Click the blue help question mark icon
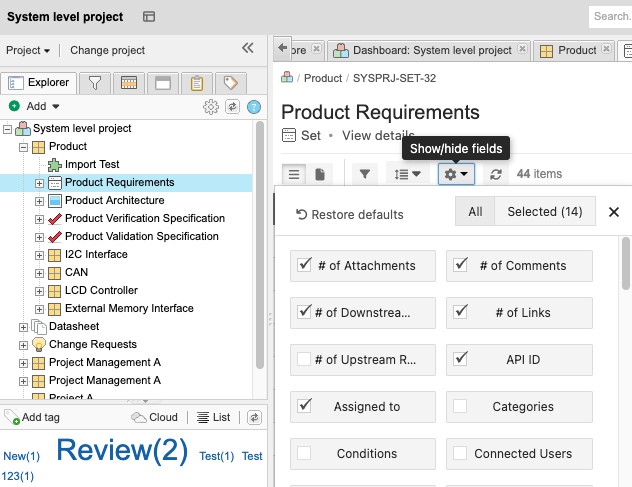632x487 pixels. (x=254, y=107)
